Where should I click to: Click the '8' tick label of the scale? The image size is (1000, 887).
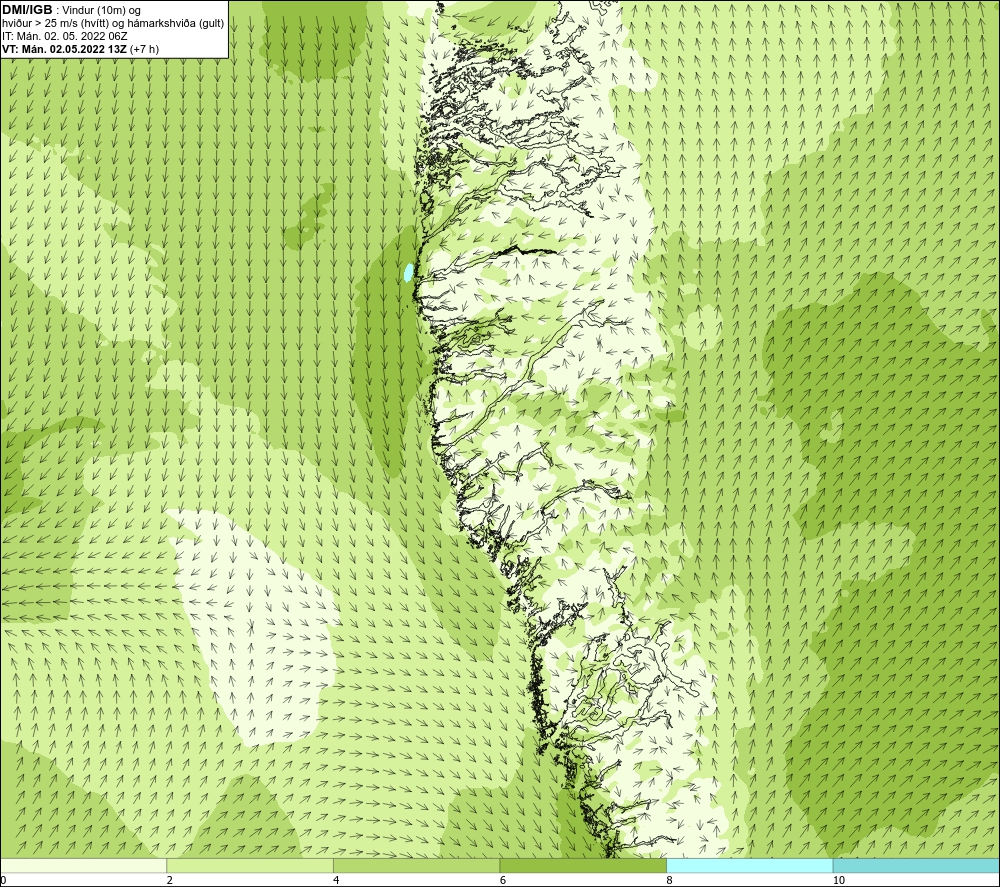[x=669, y=880]
